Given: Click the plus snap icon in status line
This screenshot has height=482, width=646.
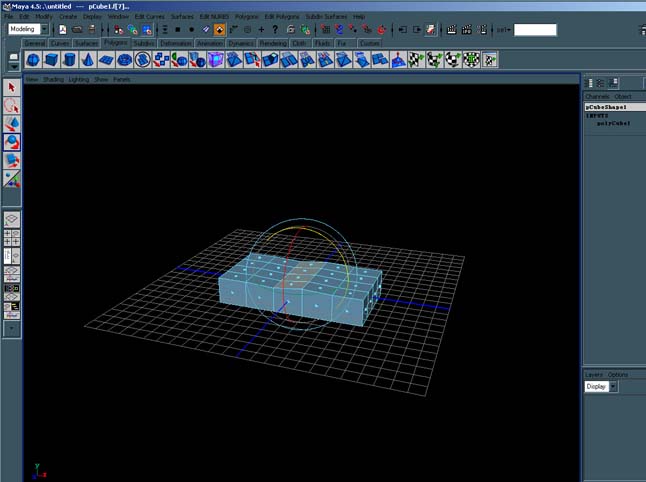Looking at the screenshot, I should (261, 30).
